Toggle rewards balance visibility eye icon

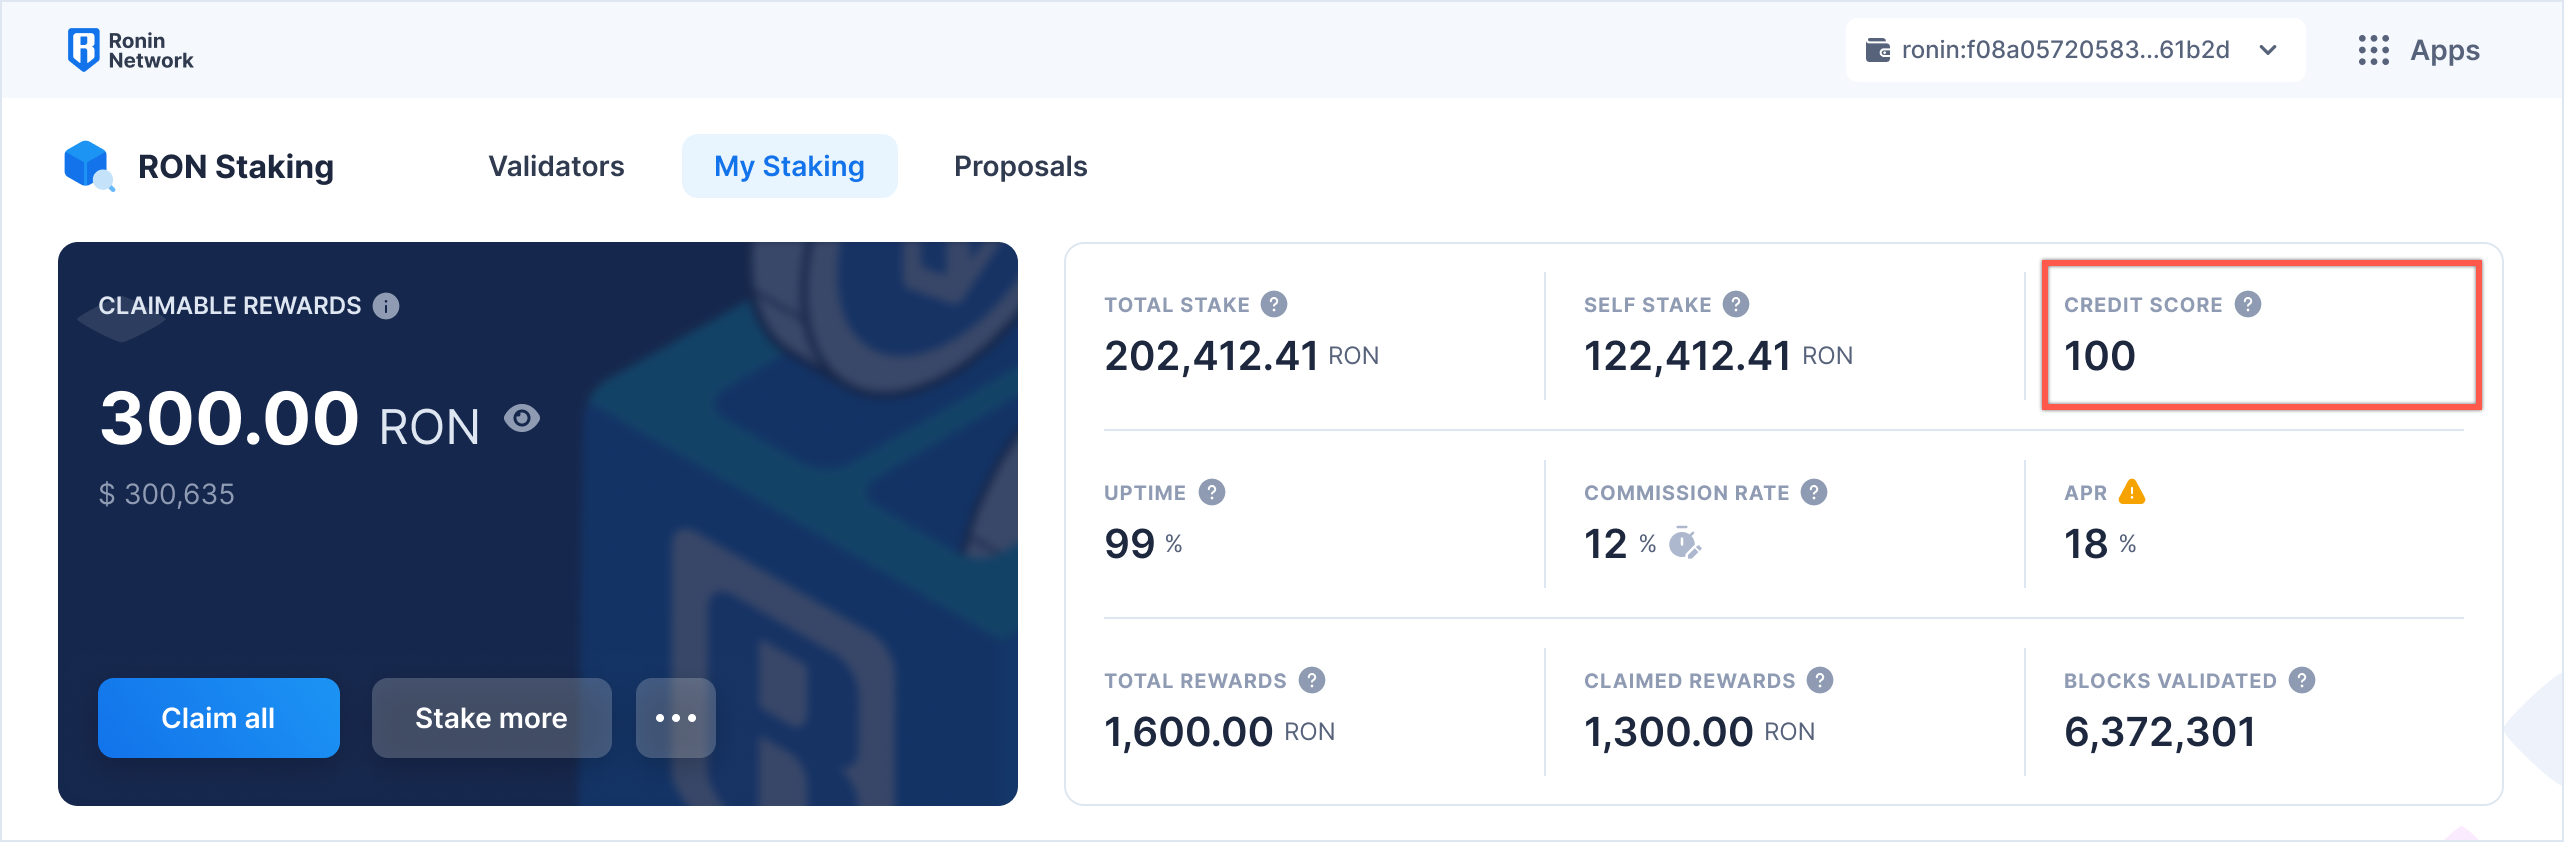(x=522, y=418)
